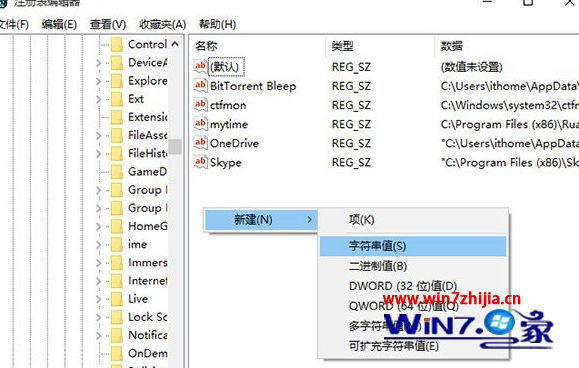This screenshot has height=368, width=579.
Task: Choose 字符串值(S) in the submenu
Action: click(413, 246)
